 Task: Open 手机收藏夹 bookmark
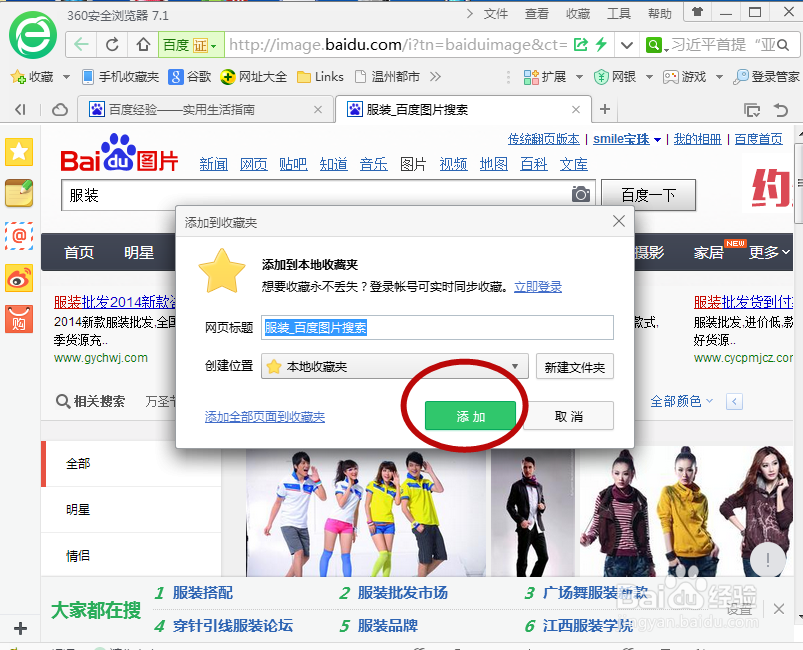coord(121,77)
